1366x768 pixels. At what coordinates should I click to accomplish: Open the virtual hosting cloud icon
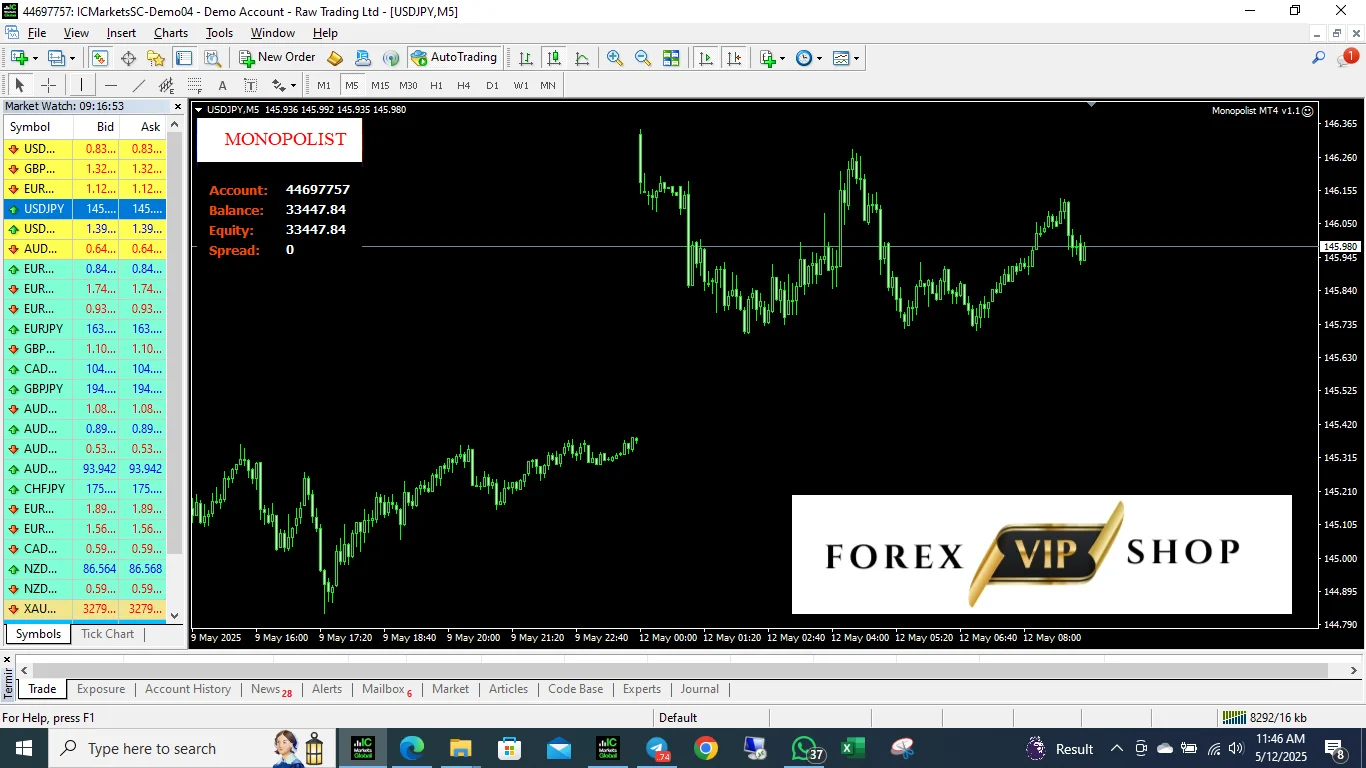coord(363,58)
